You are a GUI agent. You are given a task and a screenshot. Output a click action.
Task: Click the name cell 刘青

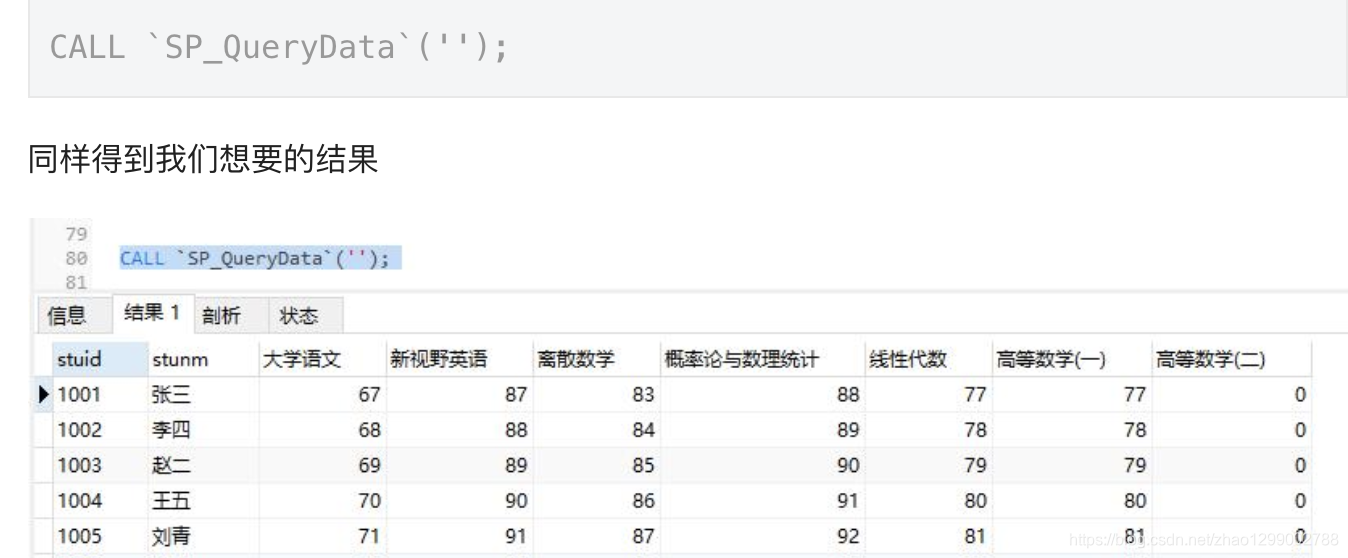click(x=203, y=536)
